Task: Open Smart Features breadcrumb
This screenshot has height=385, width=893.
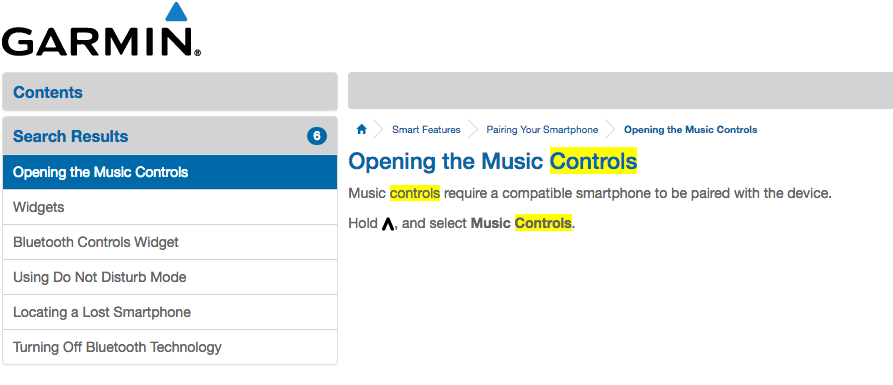Action: (426, 130)
